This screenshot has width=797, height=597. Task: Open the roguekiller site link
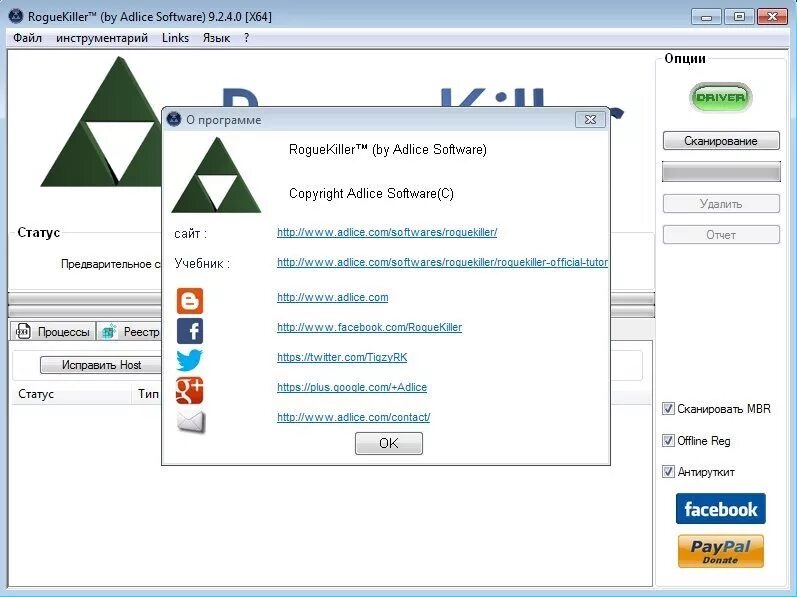click(x=387, y=232)
